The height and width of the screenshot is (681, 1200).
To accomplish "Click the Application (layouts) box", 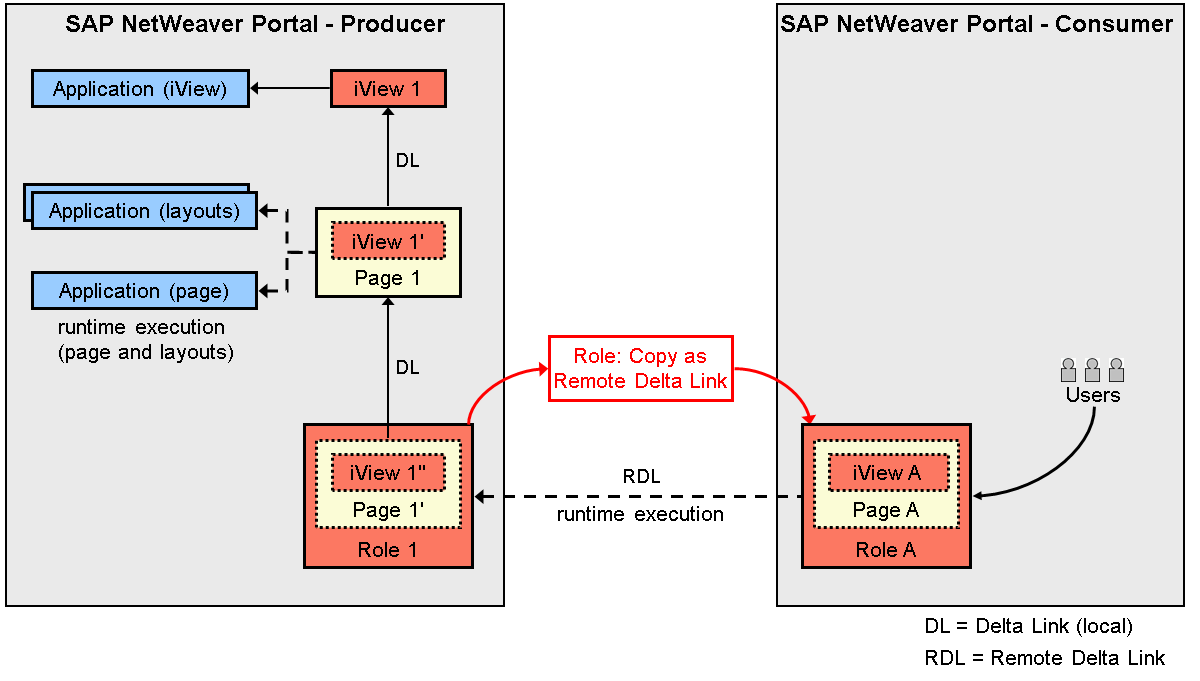I will tap(144, 211).
